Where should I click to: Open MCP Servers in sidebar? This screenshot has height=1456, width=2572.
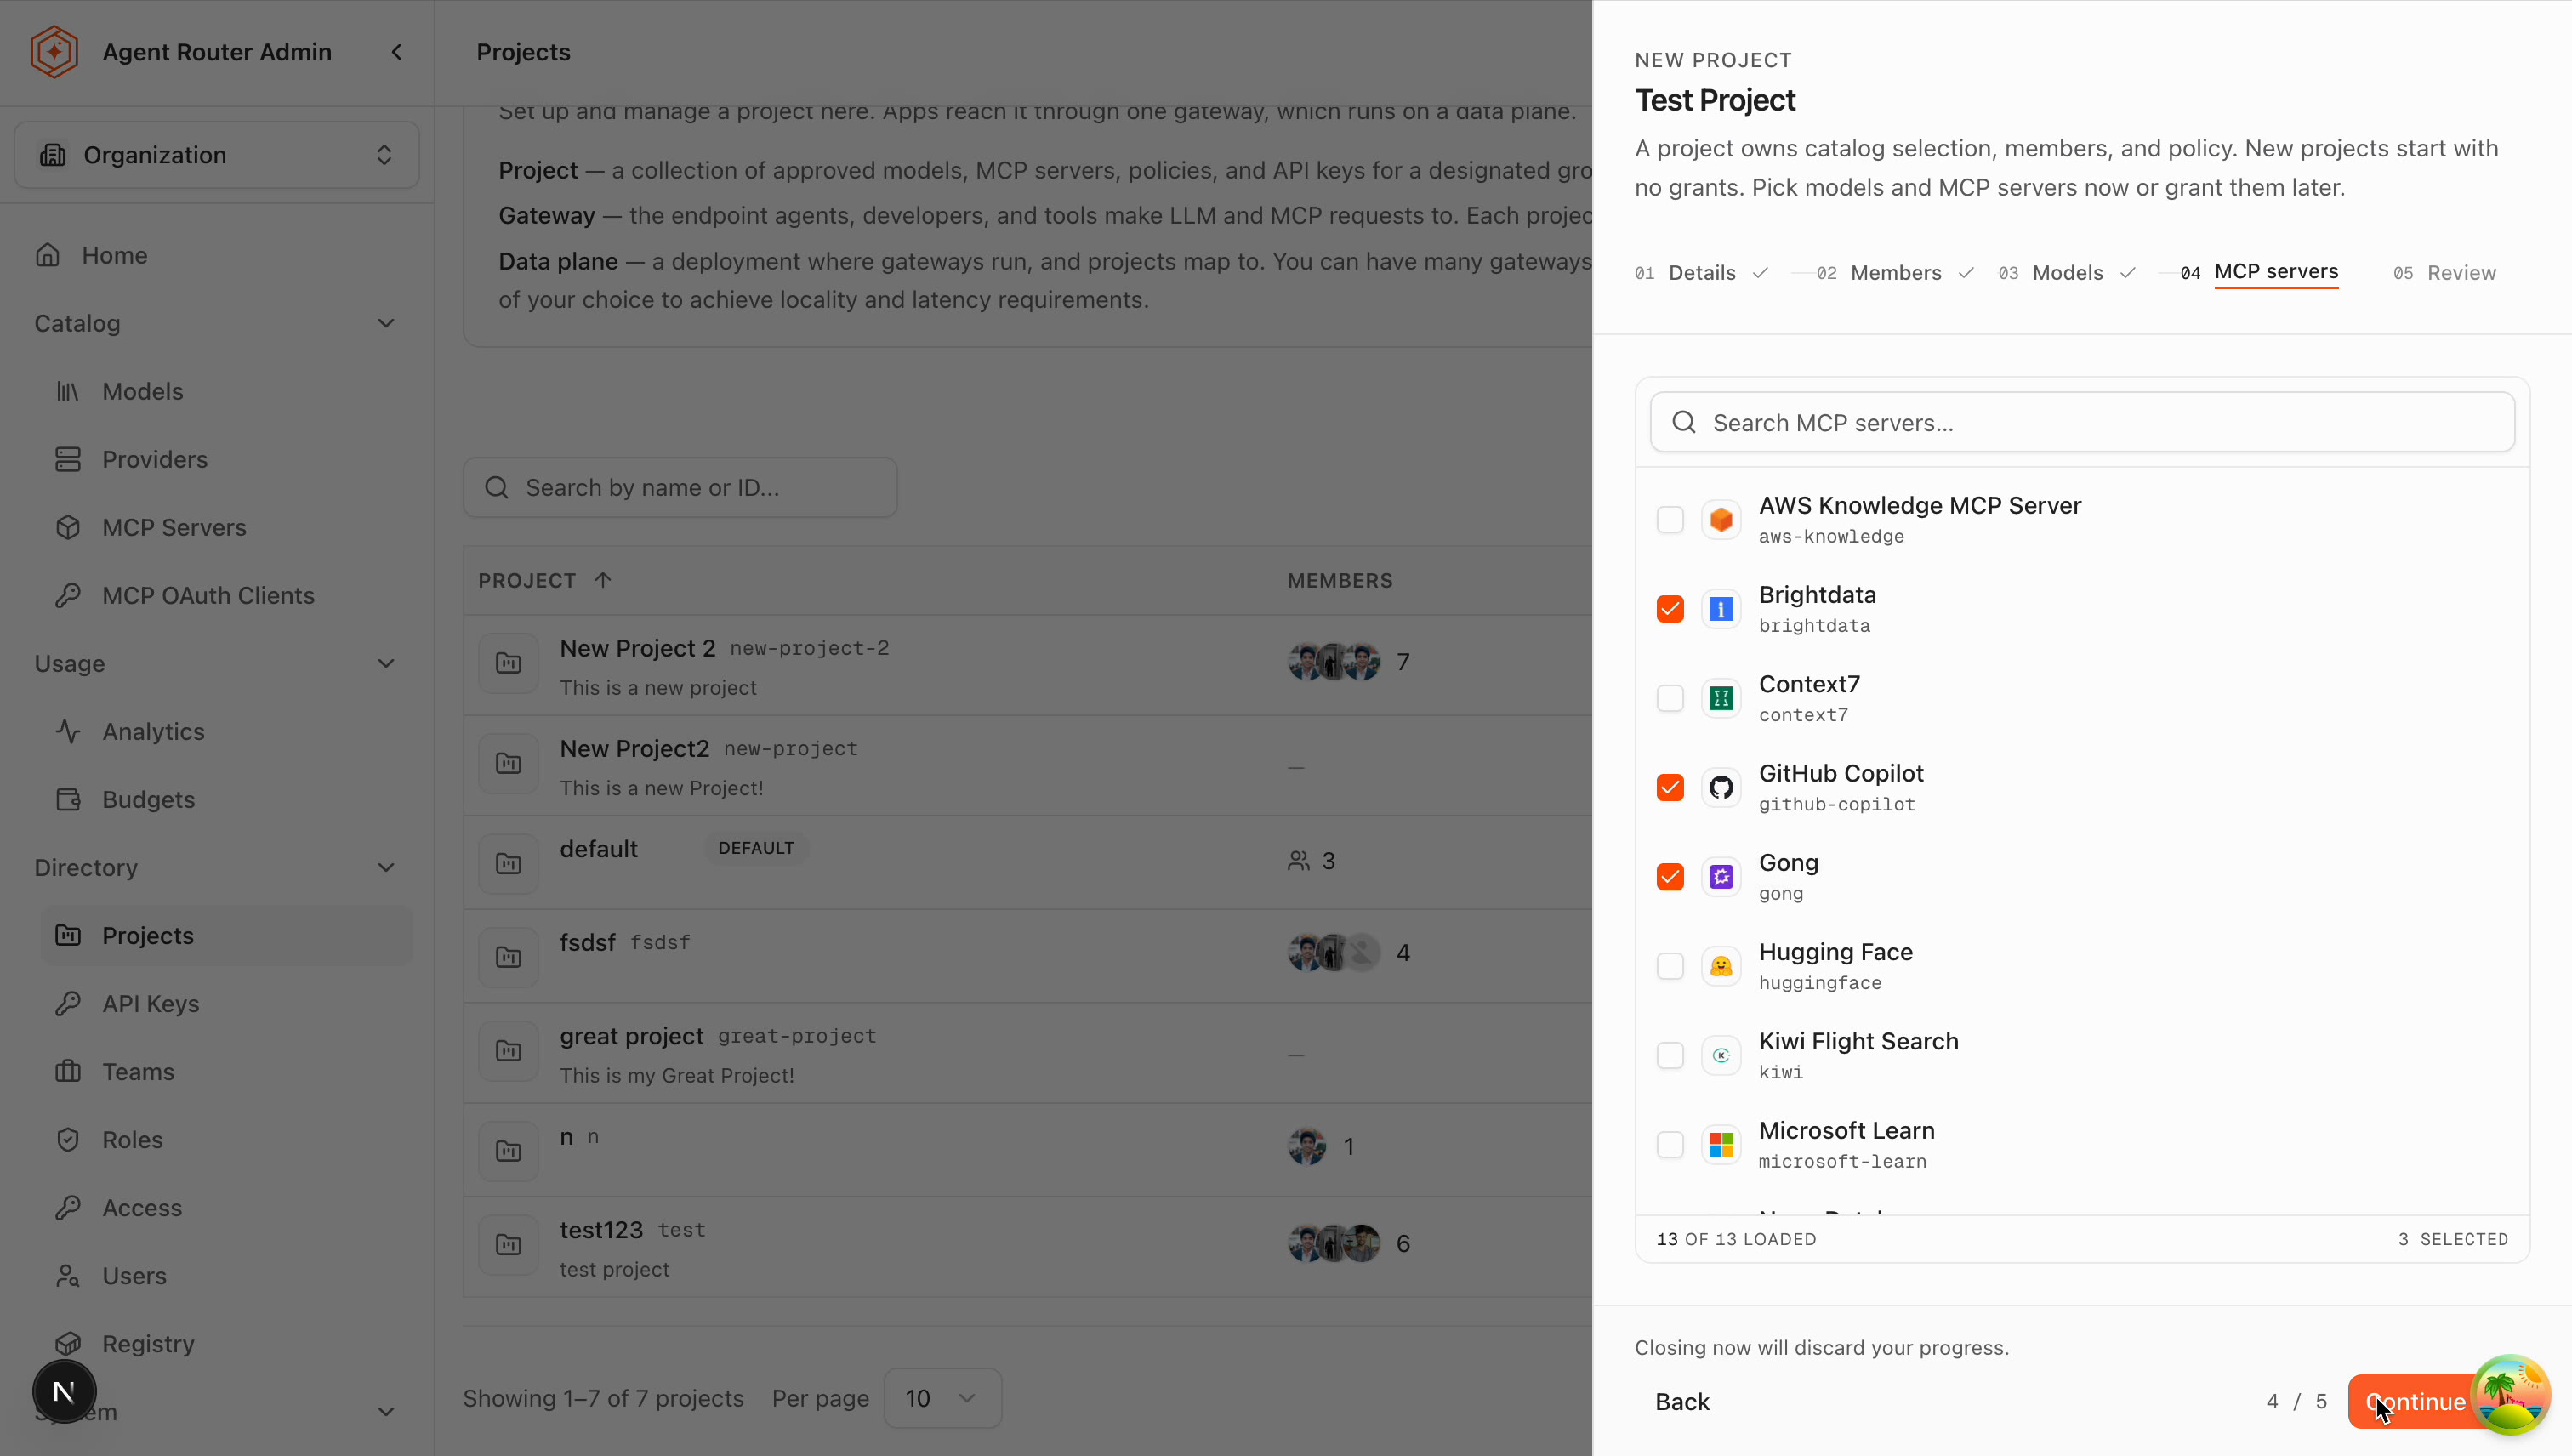pyautogui.click(x=174, y=527)
